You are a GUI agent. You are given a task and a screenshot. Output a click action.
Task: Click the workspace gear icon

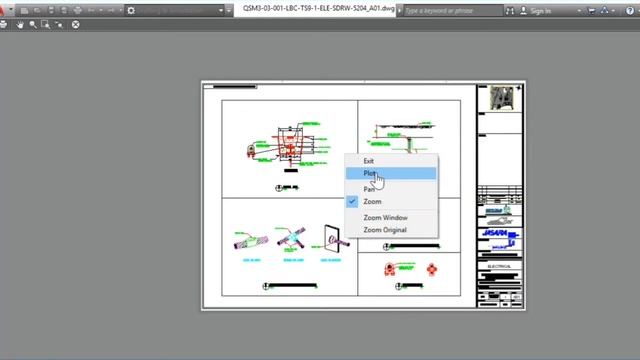pyautogui.click(x=131, y=11)
